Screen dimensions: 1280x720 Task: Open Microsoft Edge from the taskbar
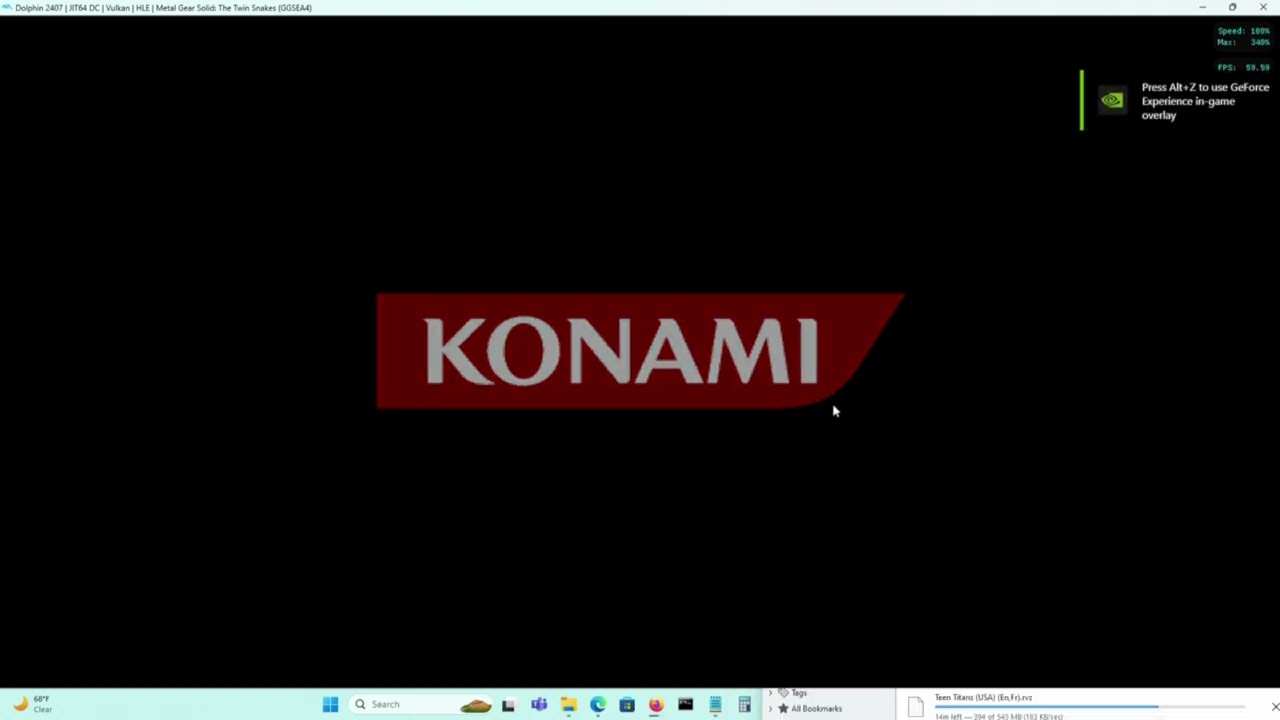coord(598,705)
